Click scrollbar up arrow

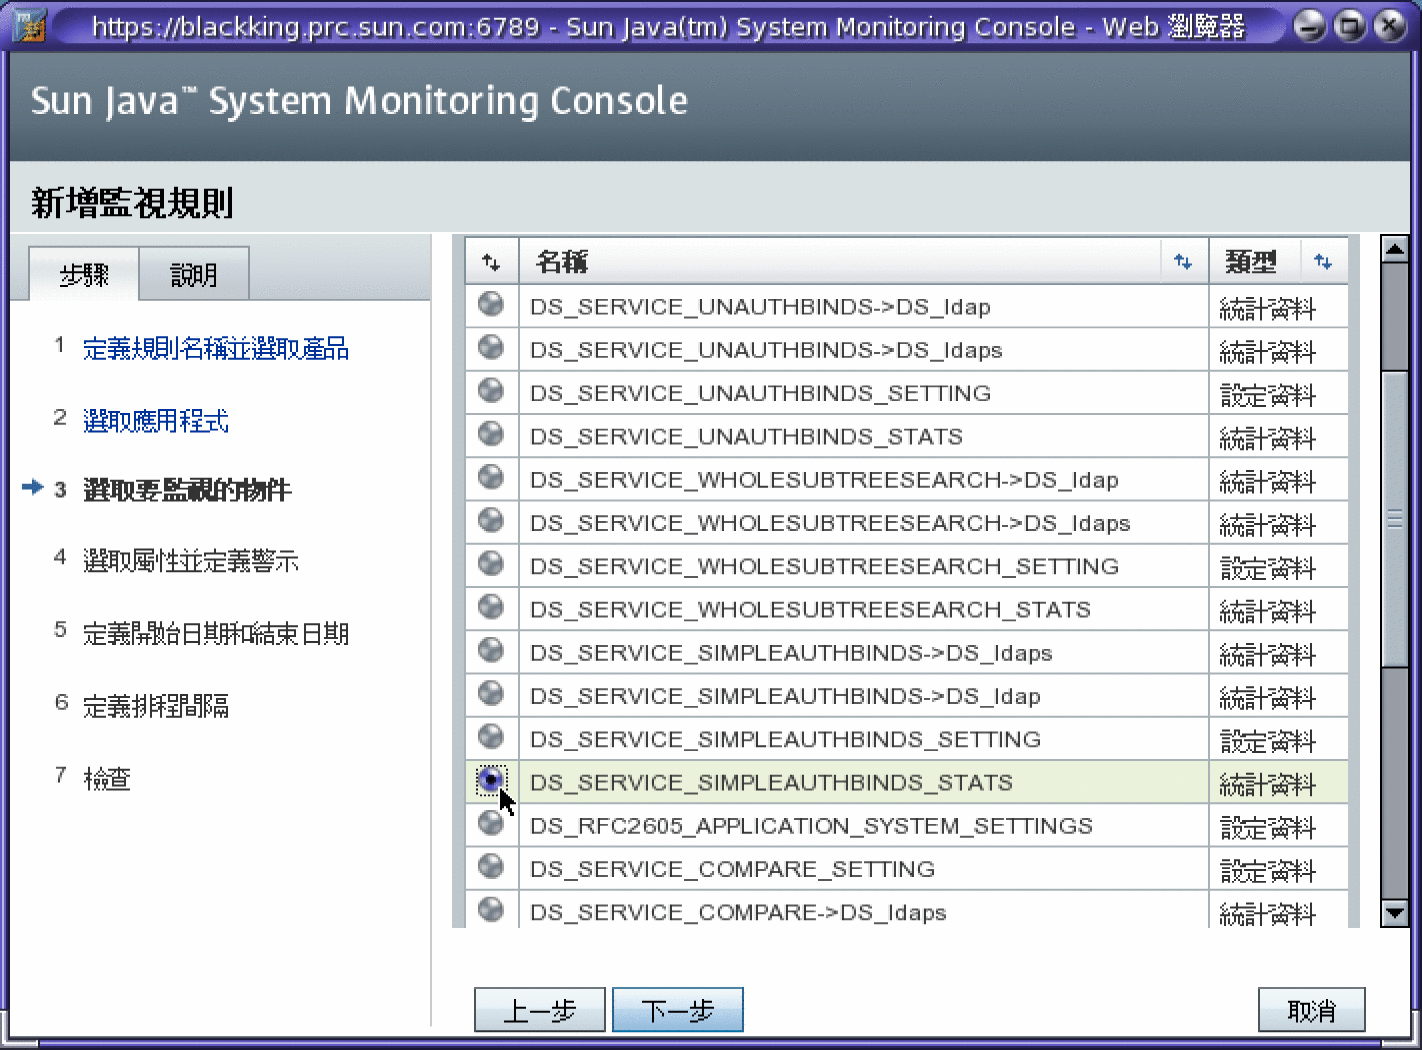click(1395, 249)
